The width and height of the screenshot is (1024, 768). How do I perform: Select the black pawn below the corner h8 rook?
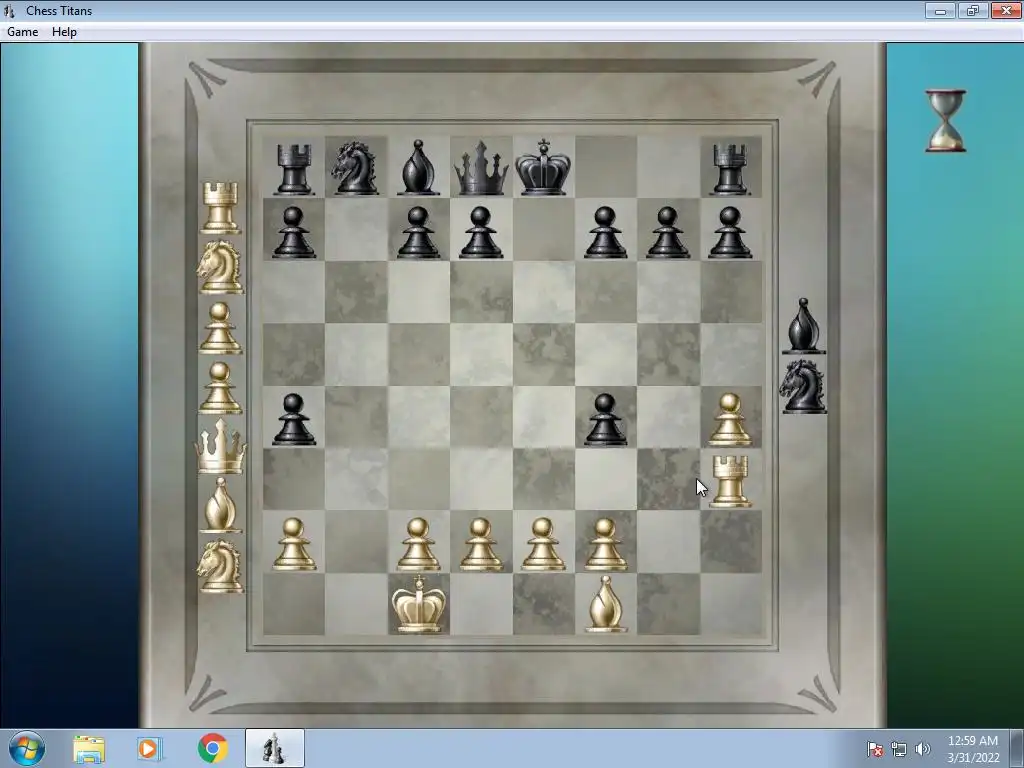(x=730, y=232)
